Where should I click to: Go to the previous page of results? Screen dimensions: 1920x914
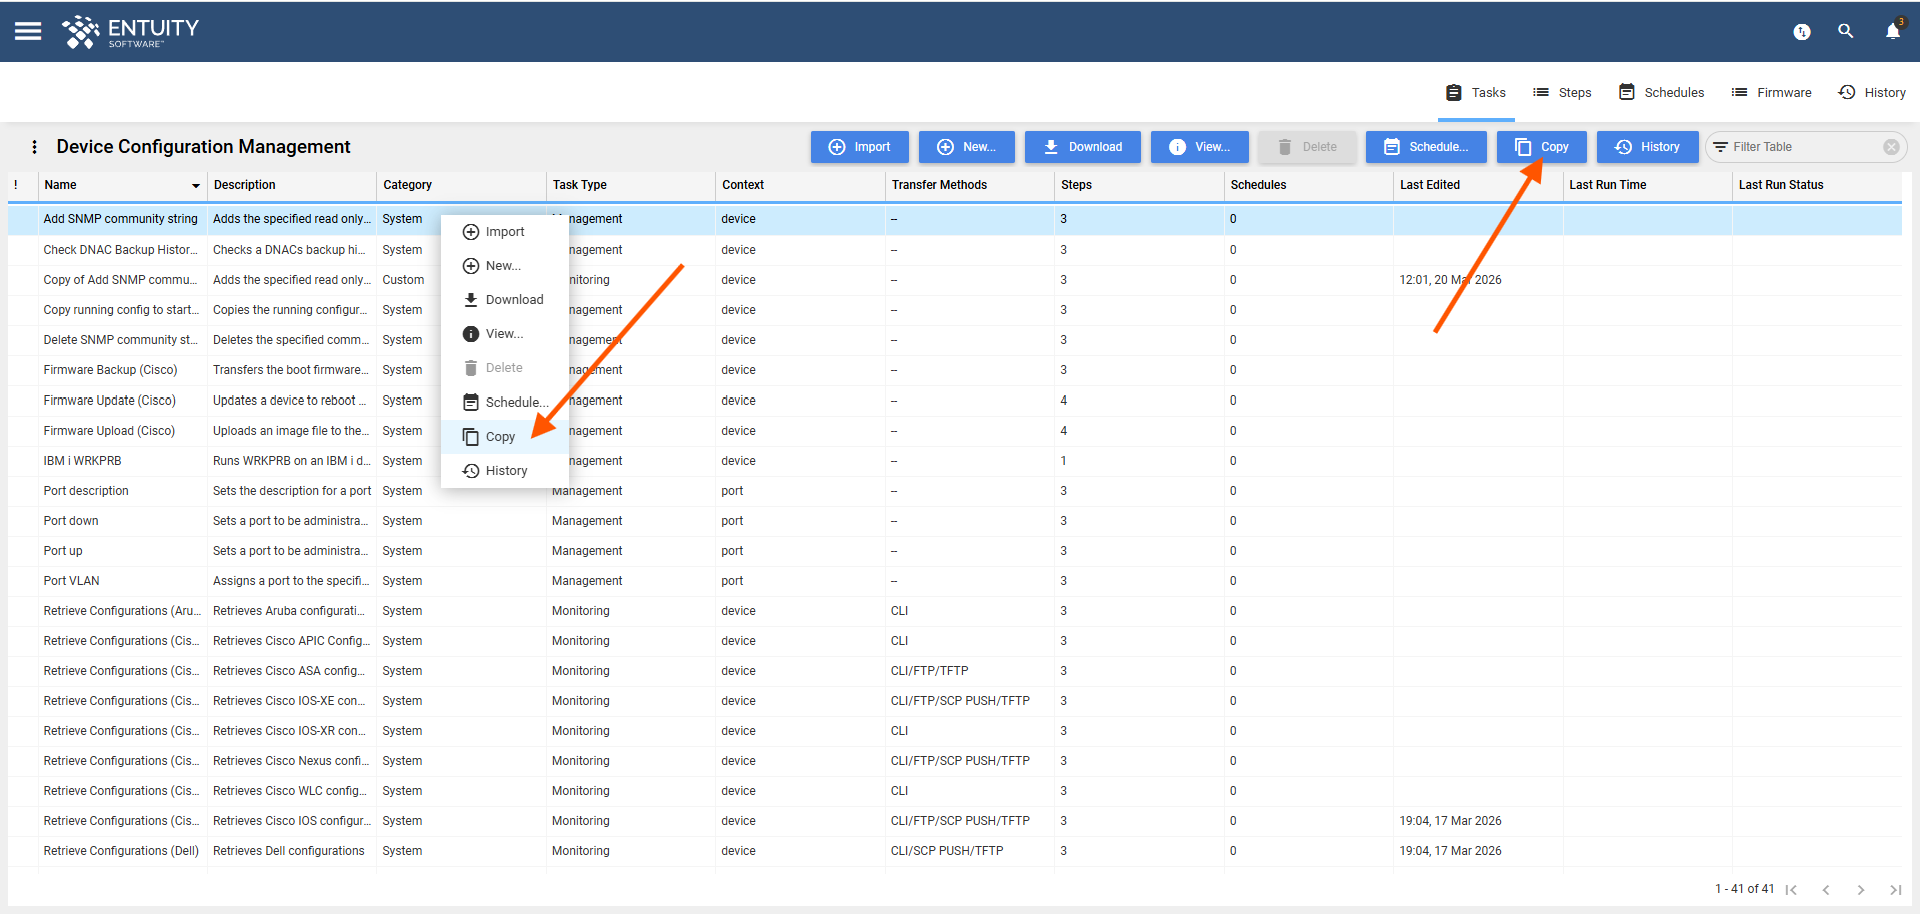pos(1826,890)
